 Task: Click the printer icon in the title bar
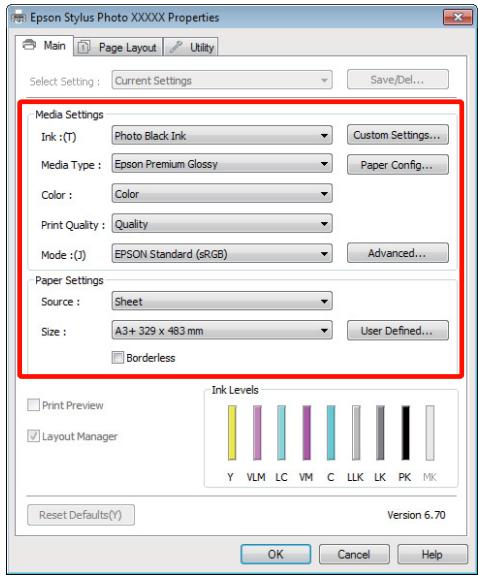point(18,17)
